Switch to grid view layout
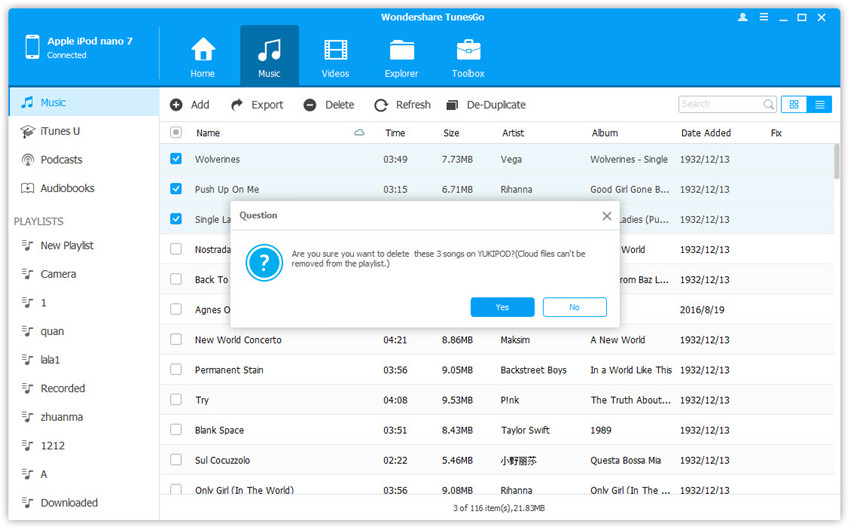850x529 pixels. 794,104
